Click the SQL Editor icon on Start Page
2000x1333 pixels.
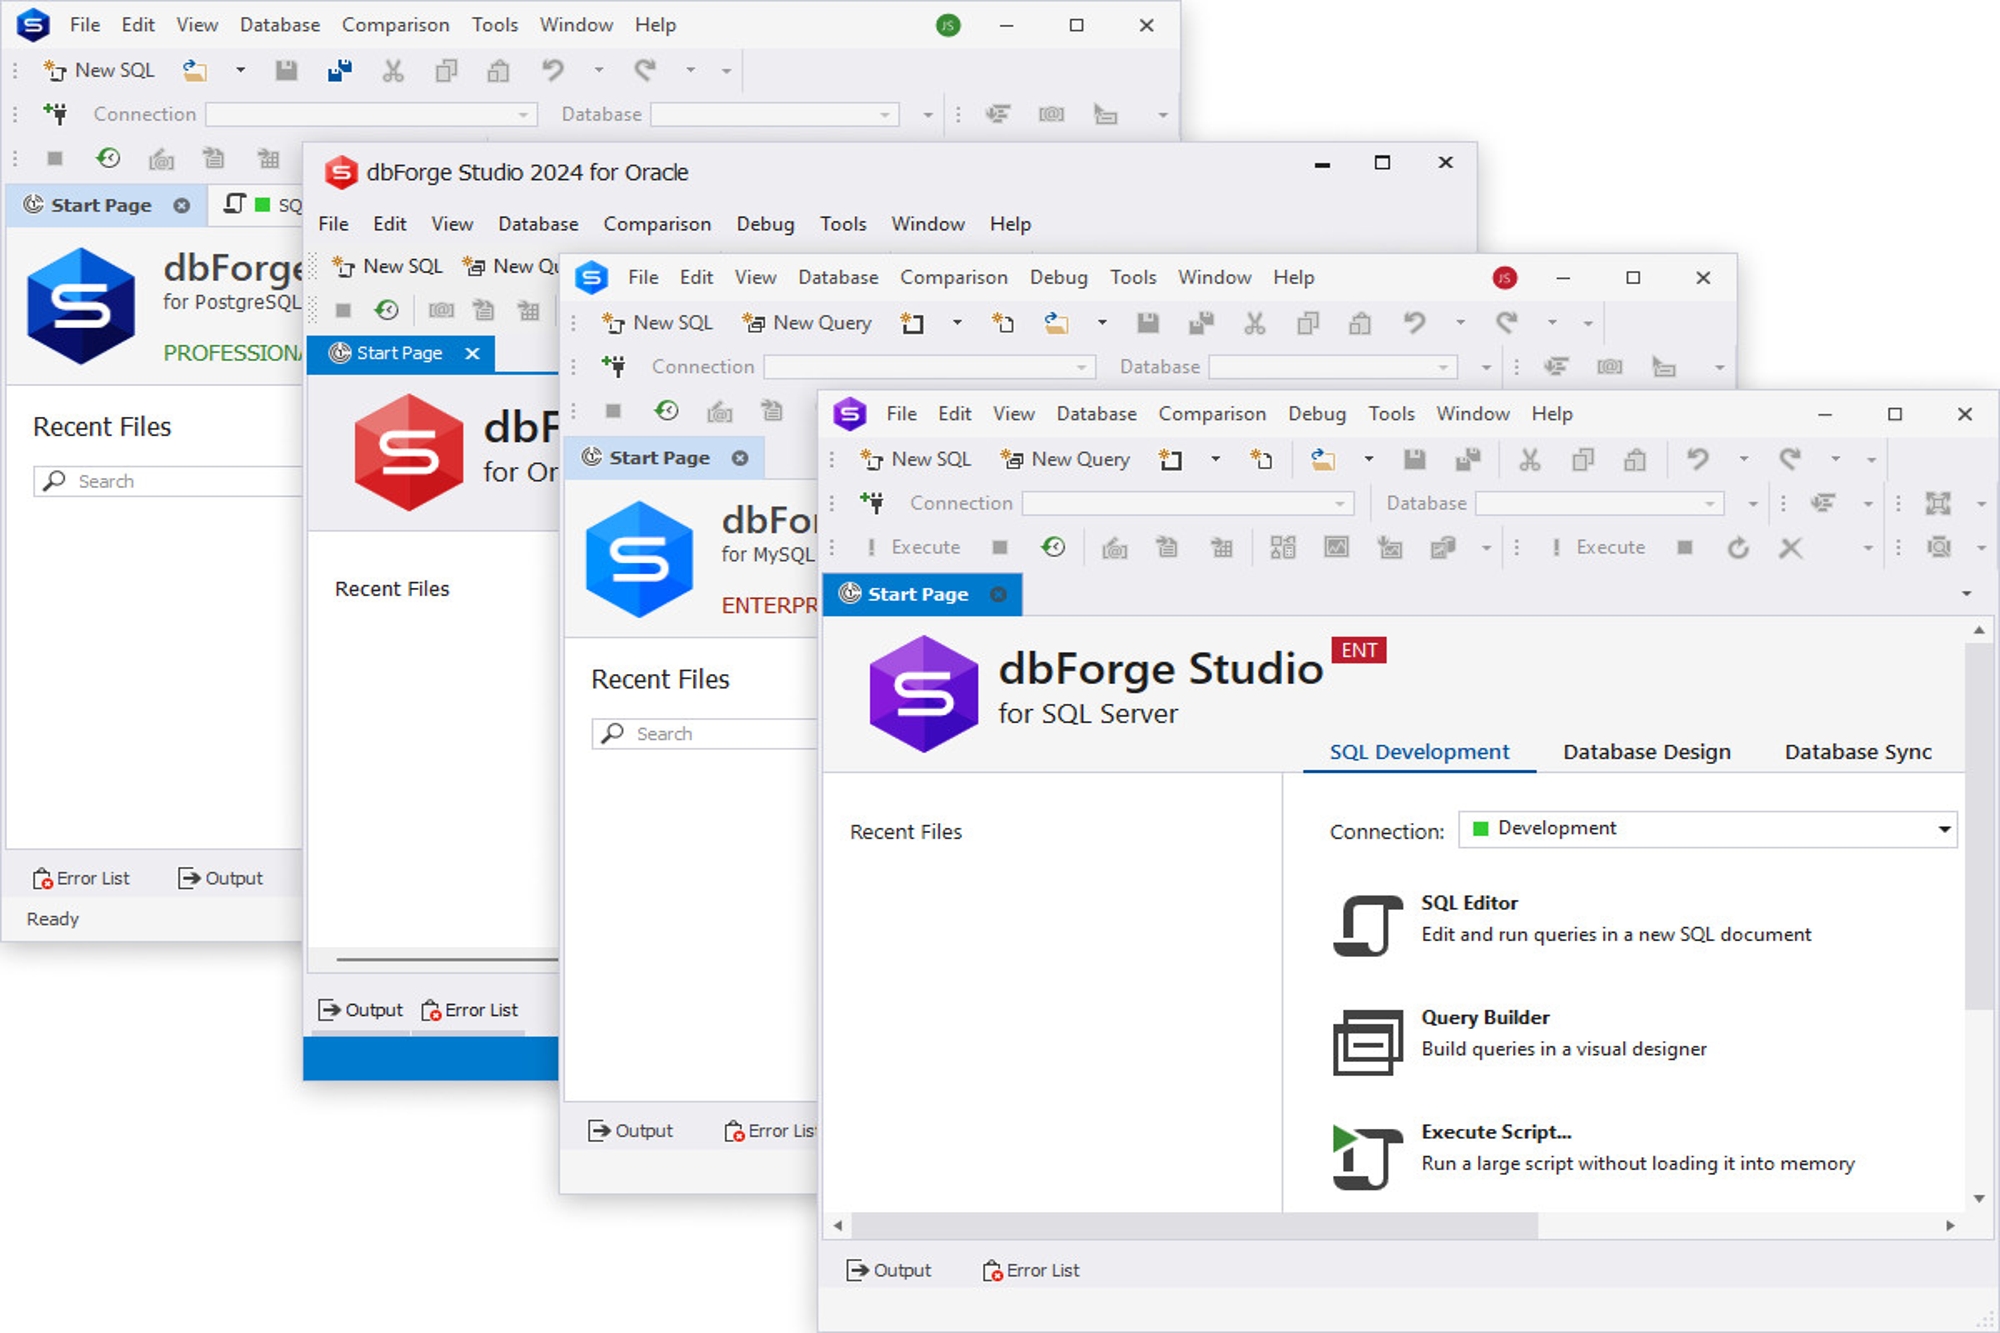click(x=1367, y=925)
